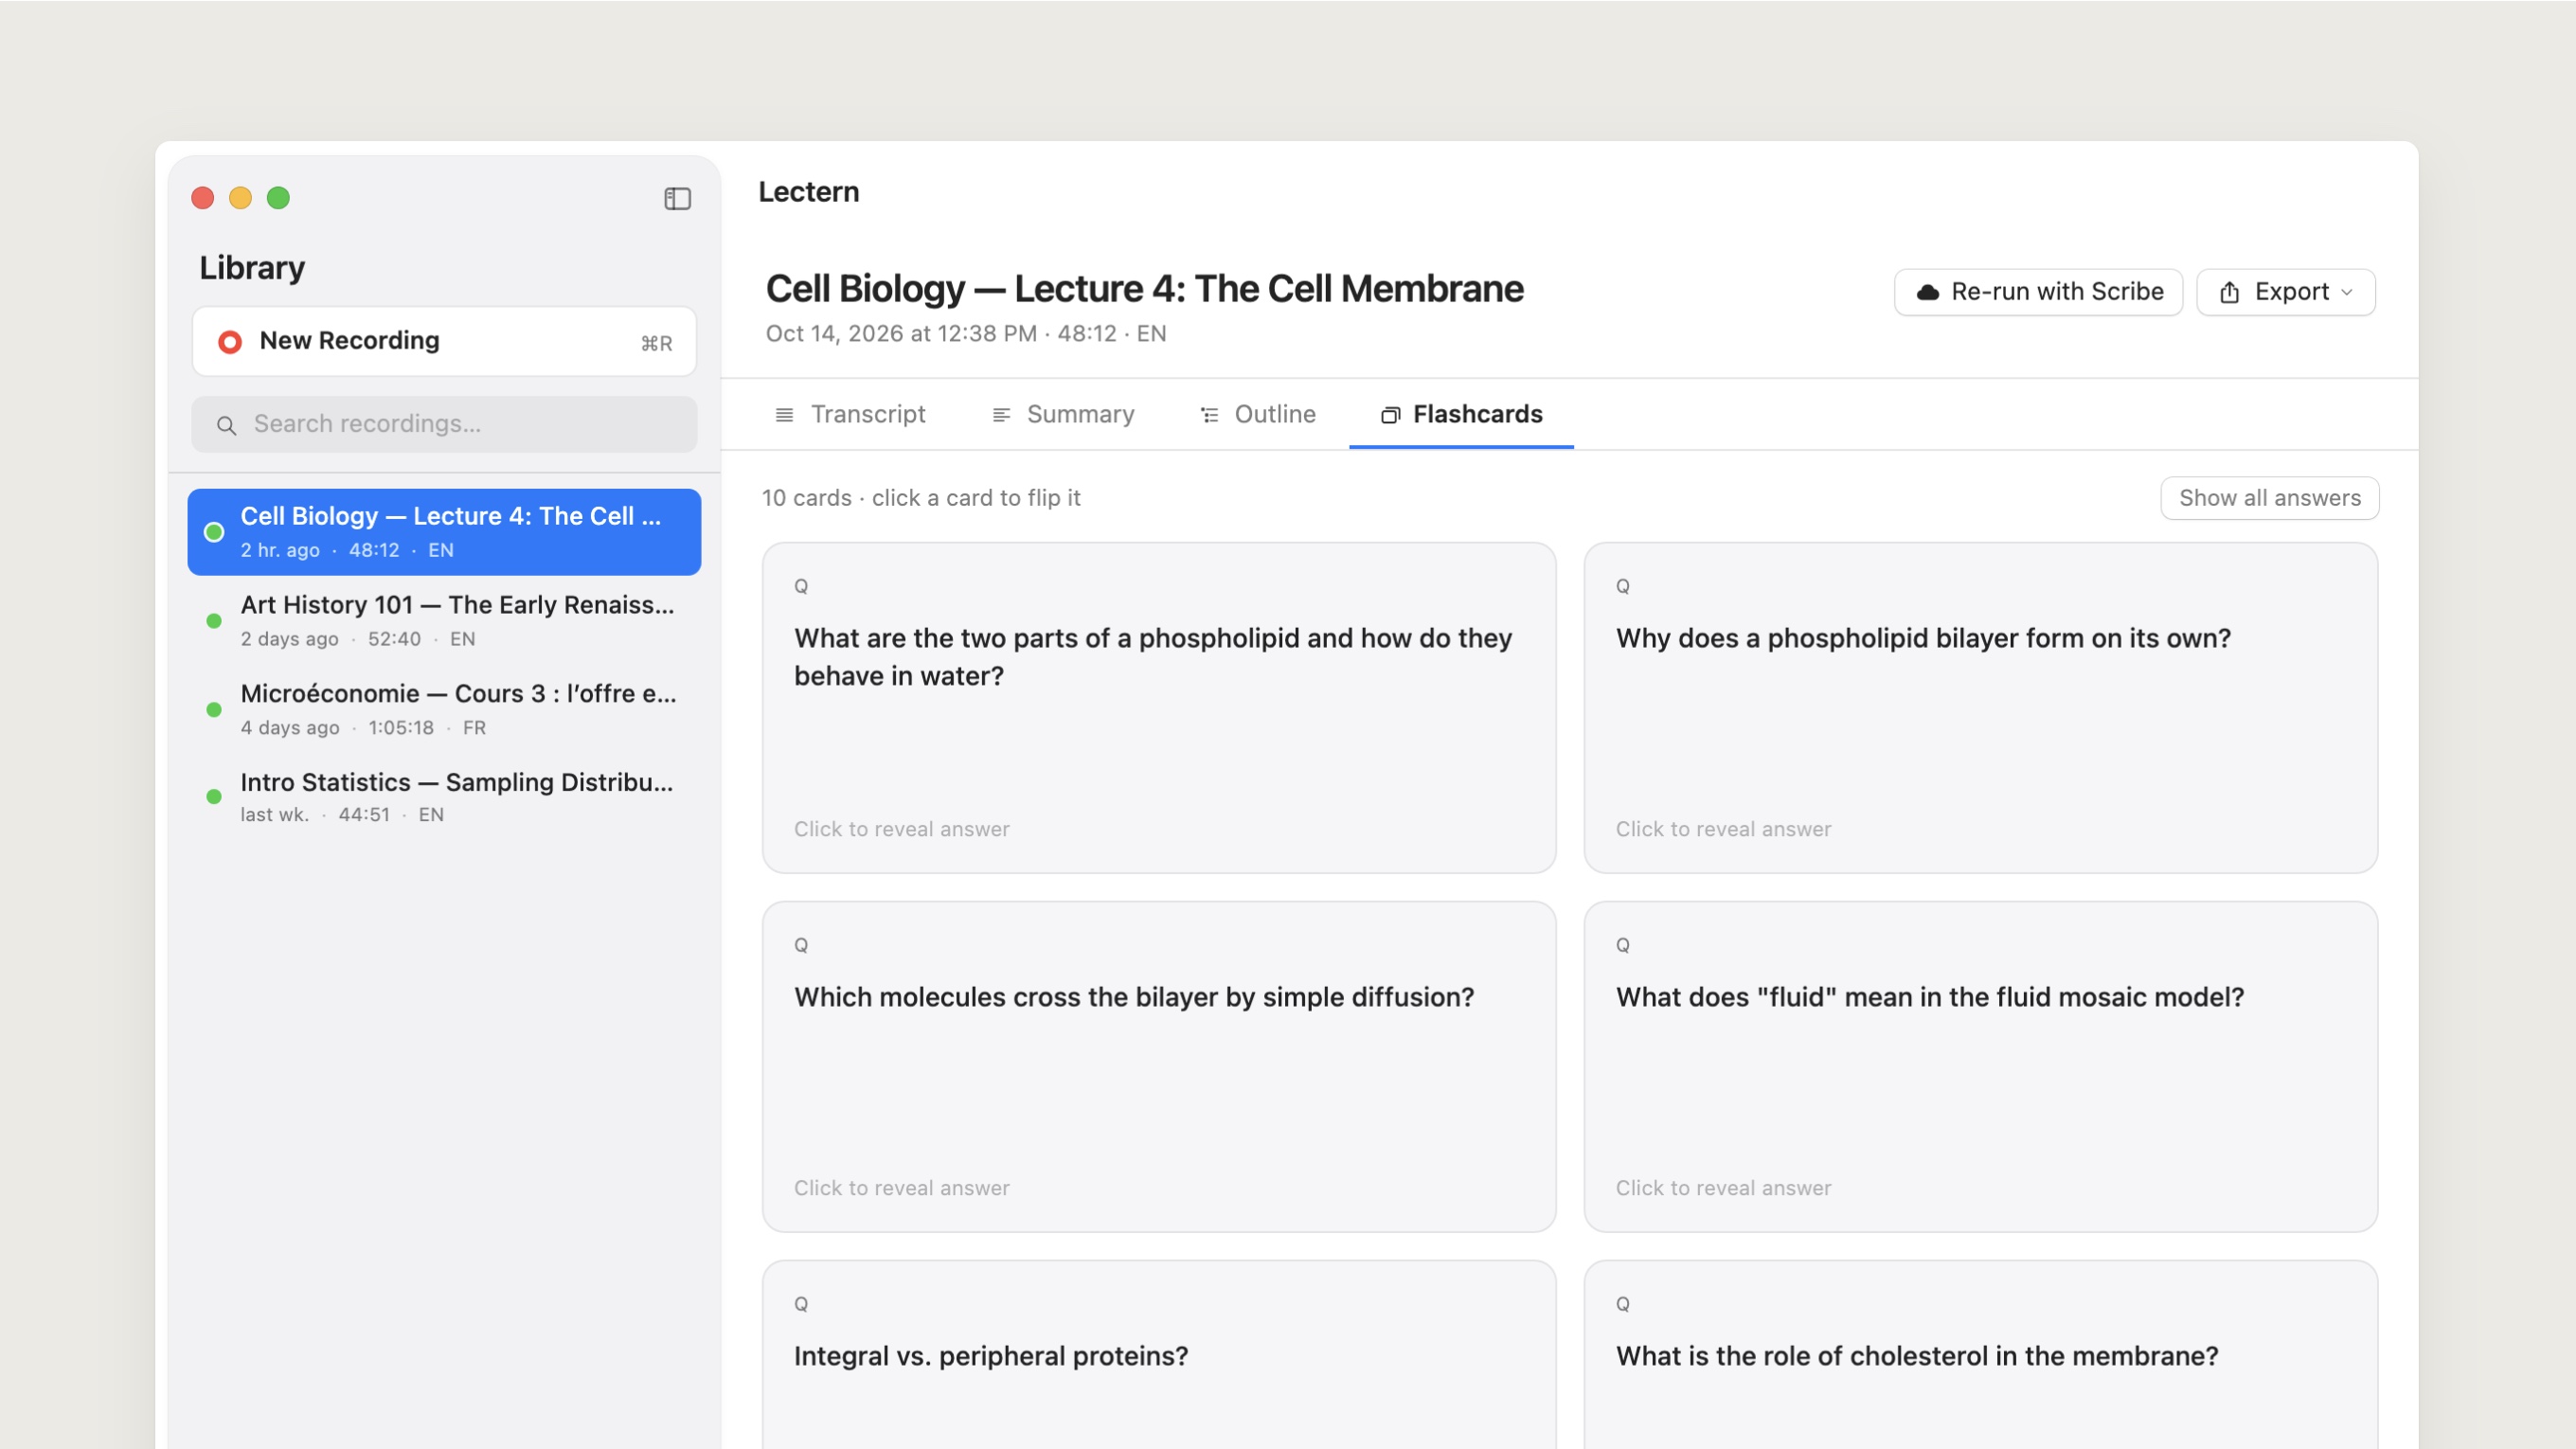The width and height of the screenshot is (2576, 1449).
Task: Open the Outline tab
Action: point(1257,414)
